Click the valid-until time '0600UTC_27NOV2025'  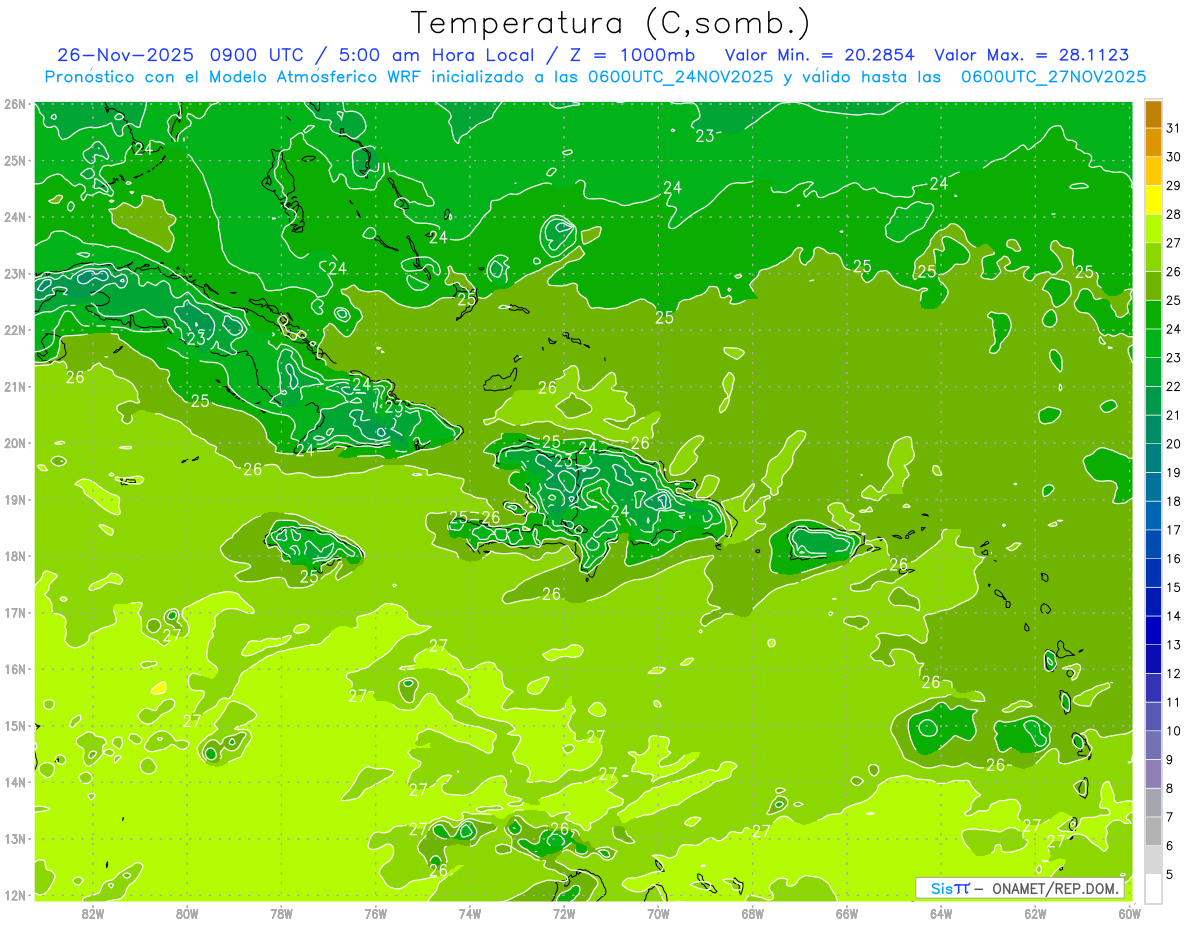tap(1053, 77)
